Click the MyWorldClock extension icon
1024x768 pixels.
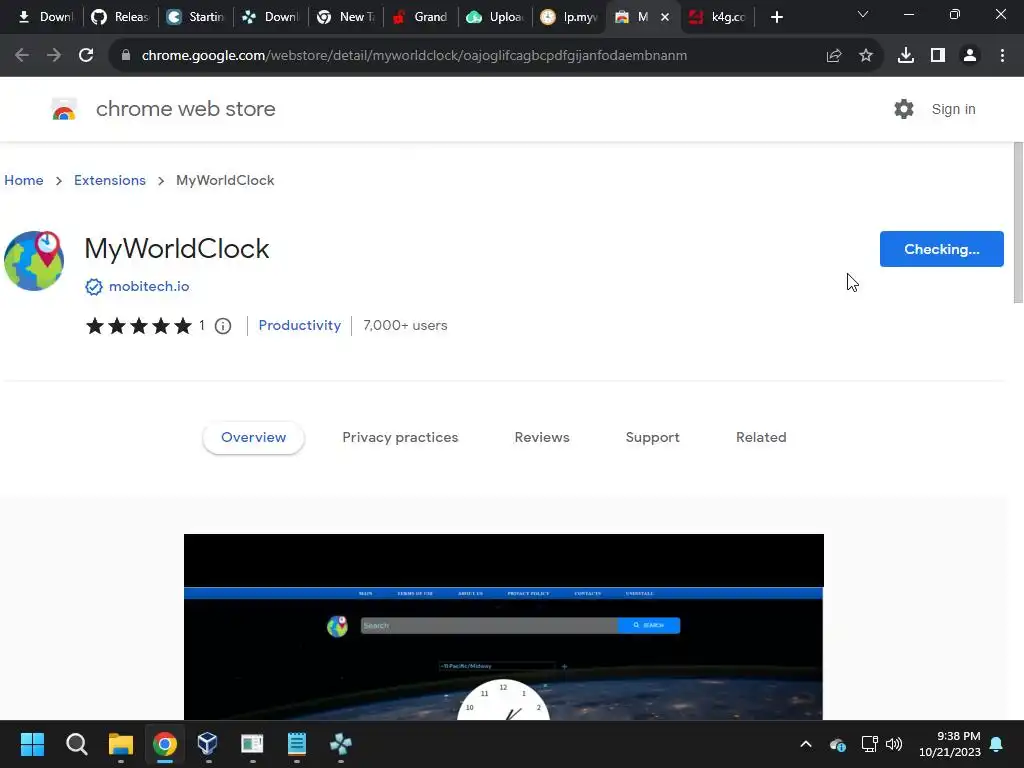click(x=34, y=261)
